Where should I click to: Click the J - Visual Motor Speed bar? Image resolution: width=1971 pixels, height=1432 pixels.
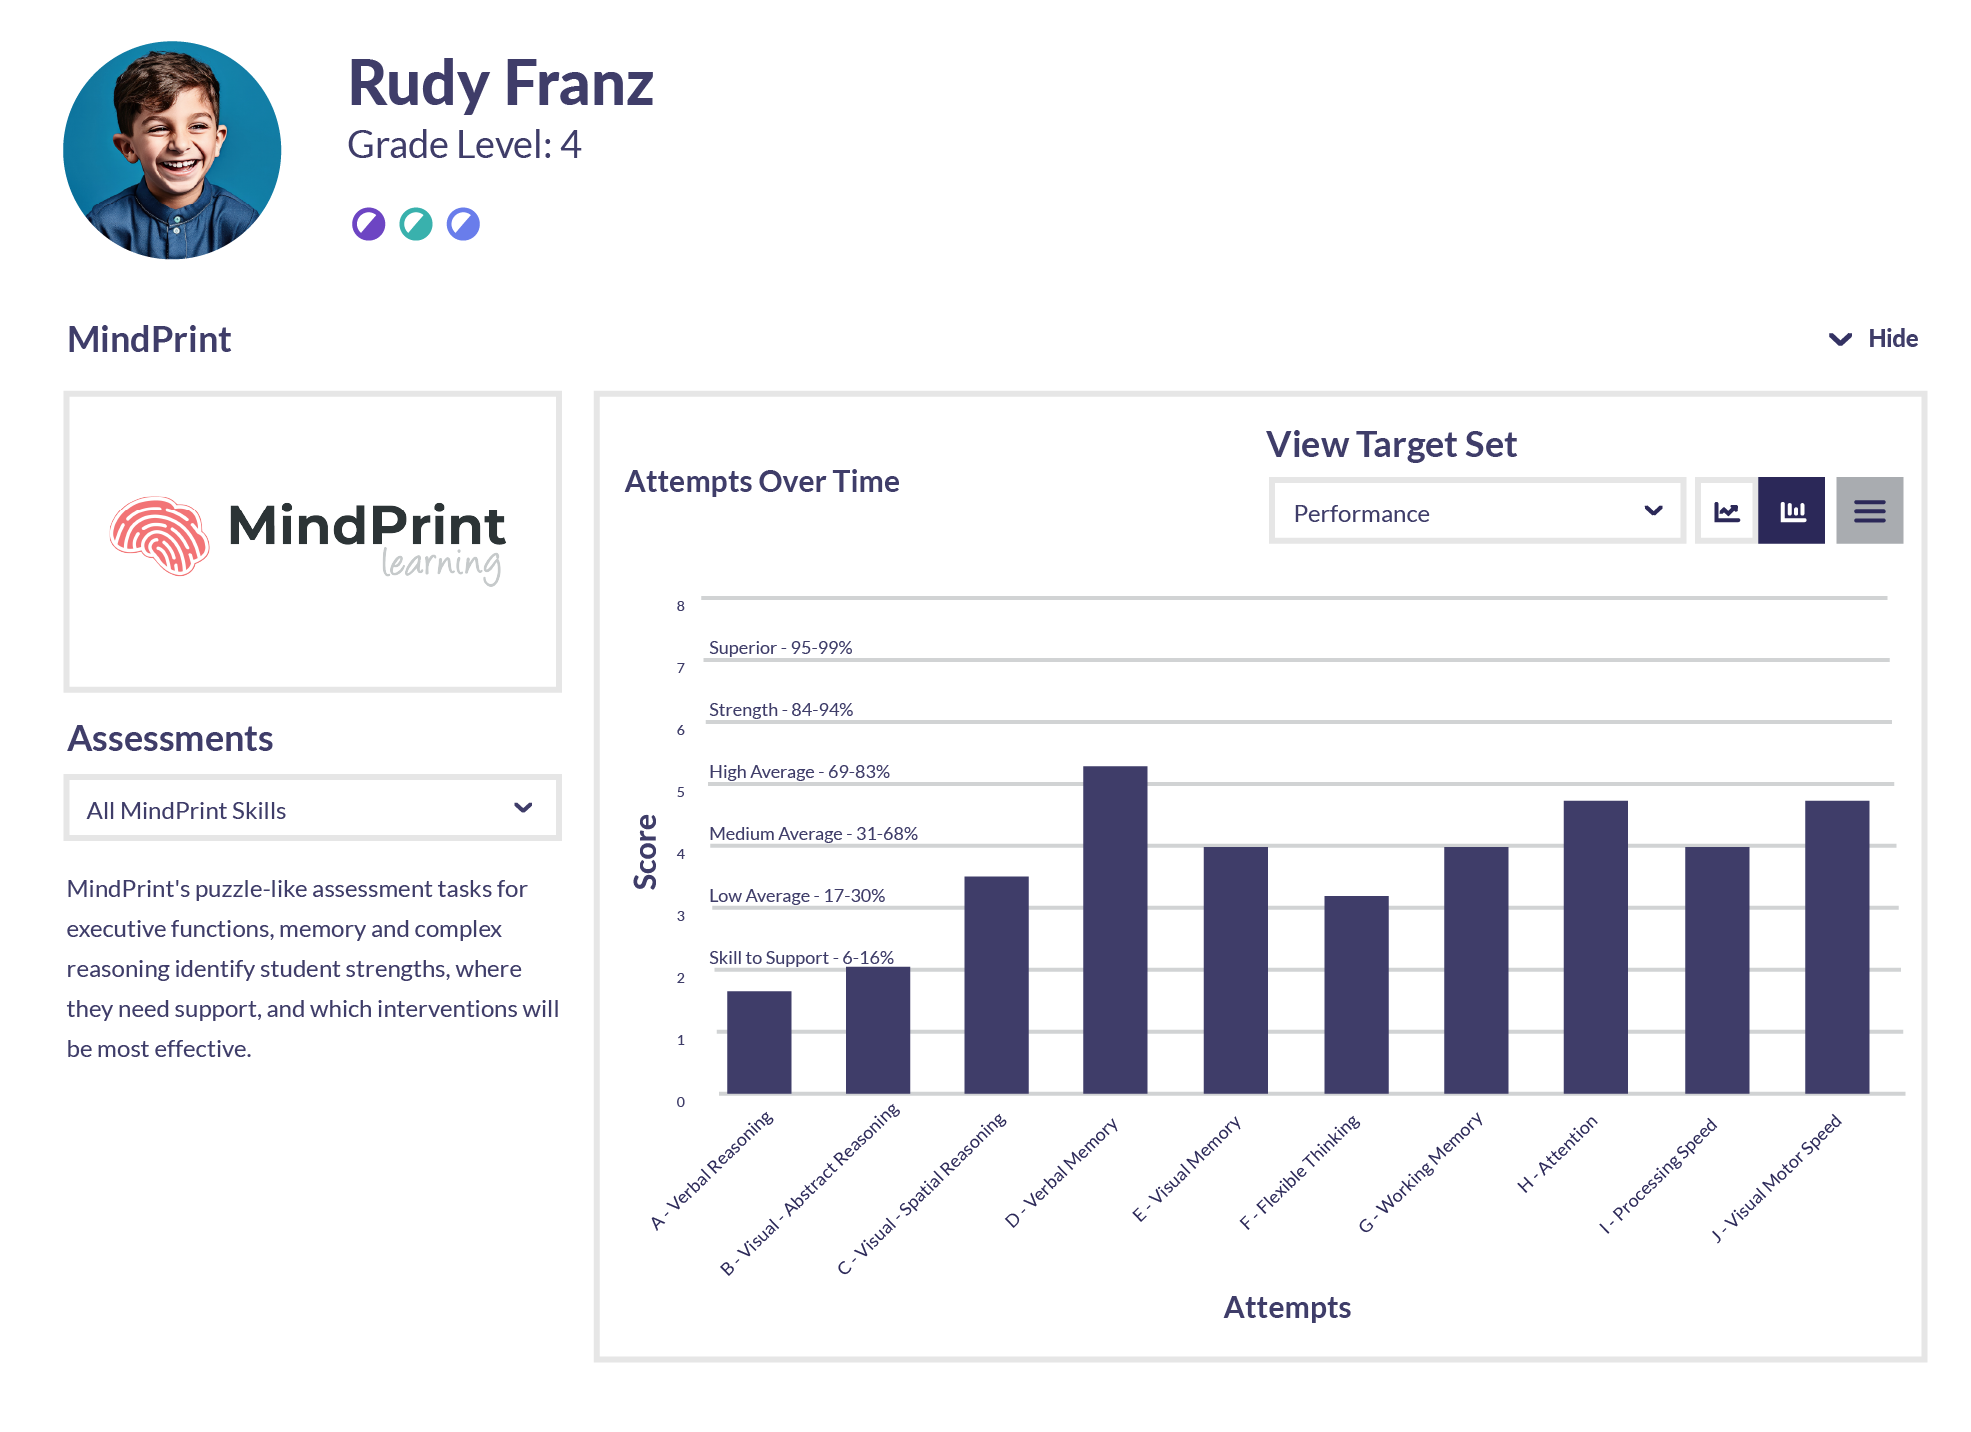(1836, 946)
